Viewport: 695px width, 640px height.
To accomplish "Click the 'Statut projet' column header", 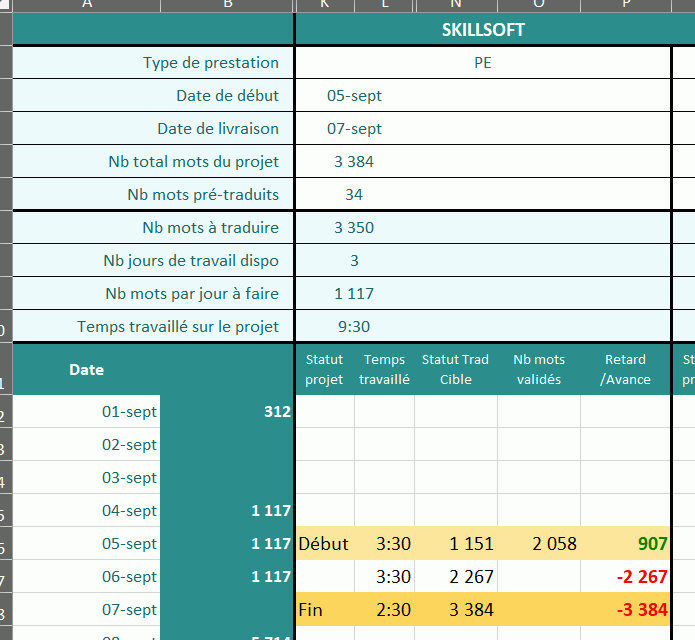I will coord(324,370).
